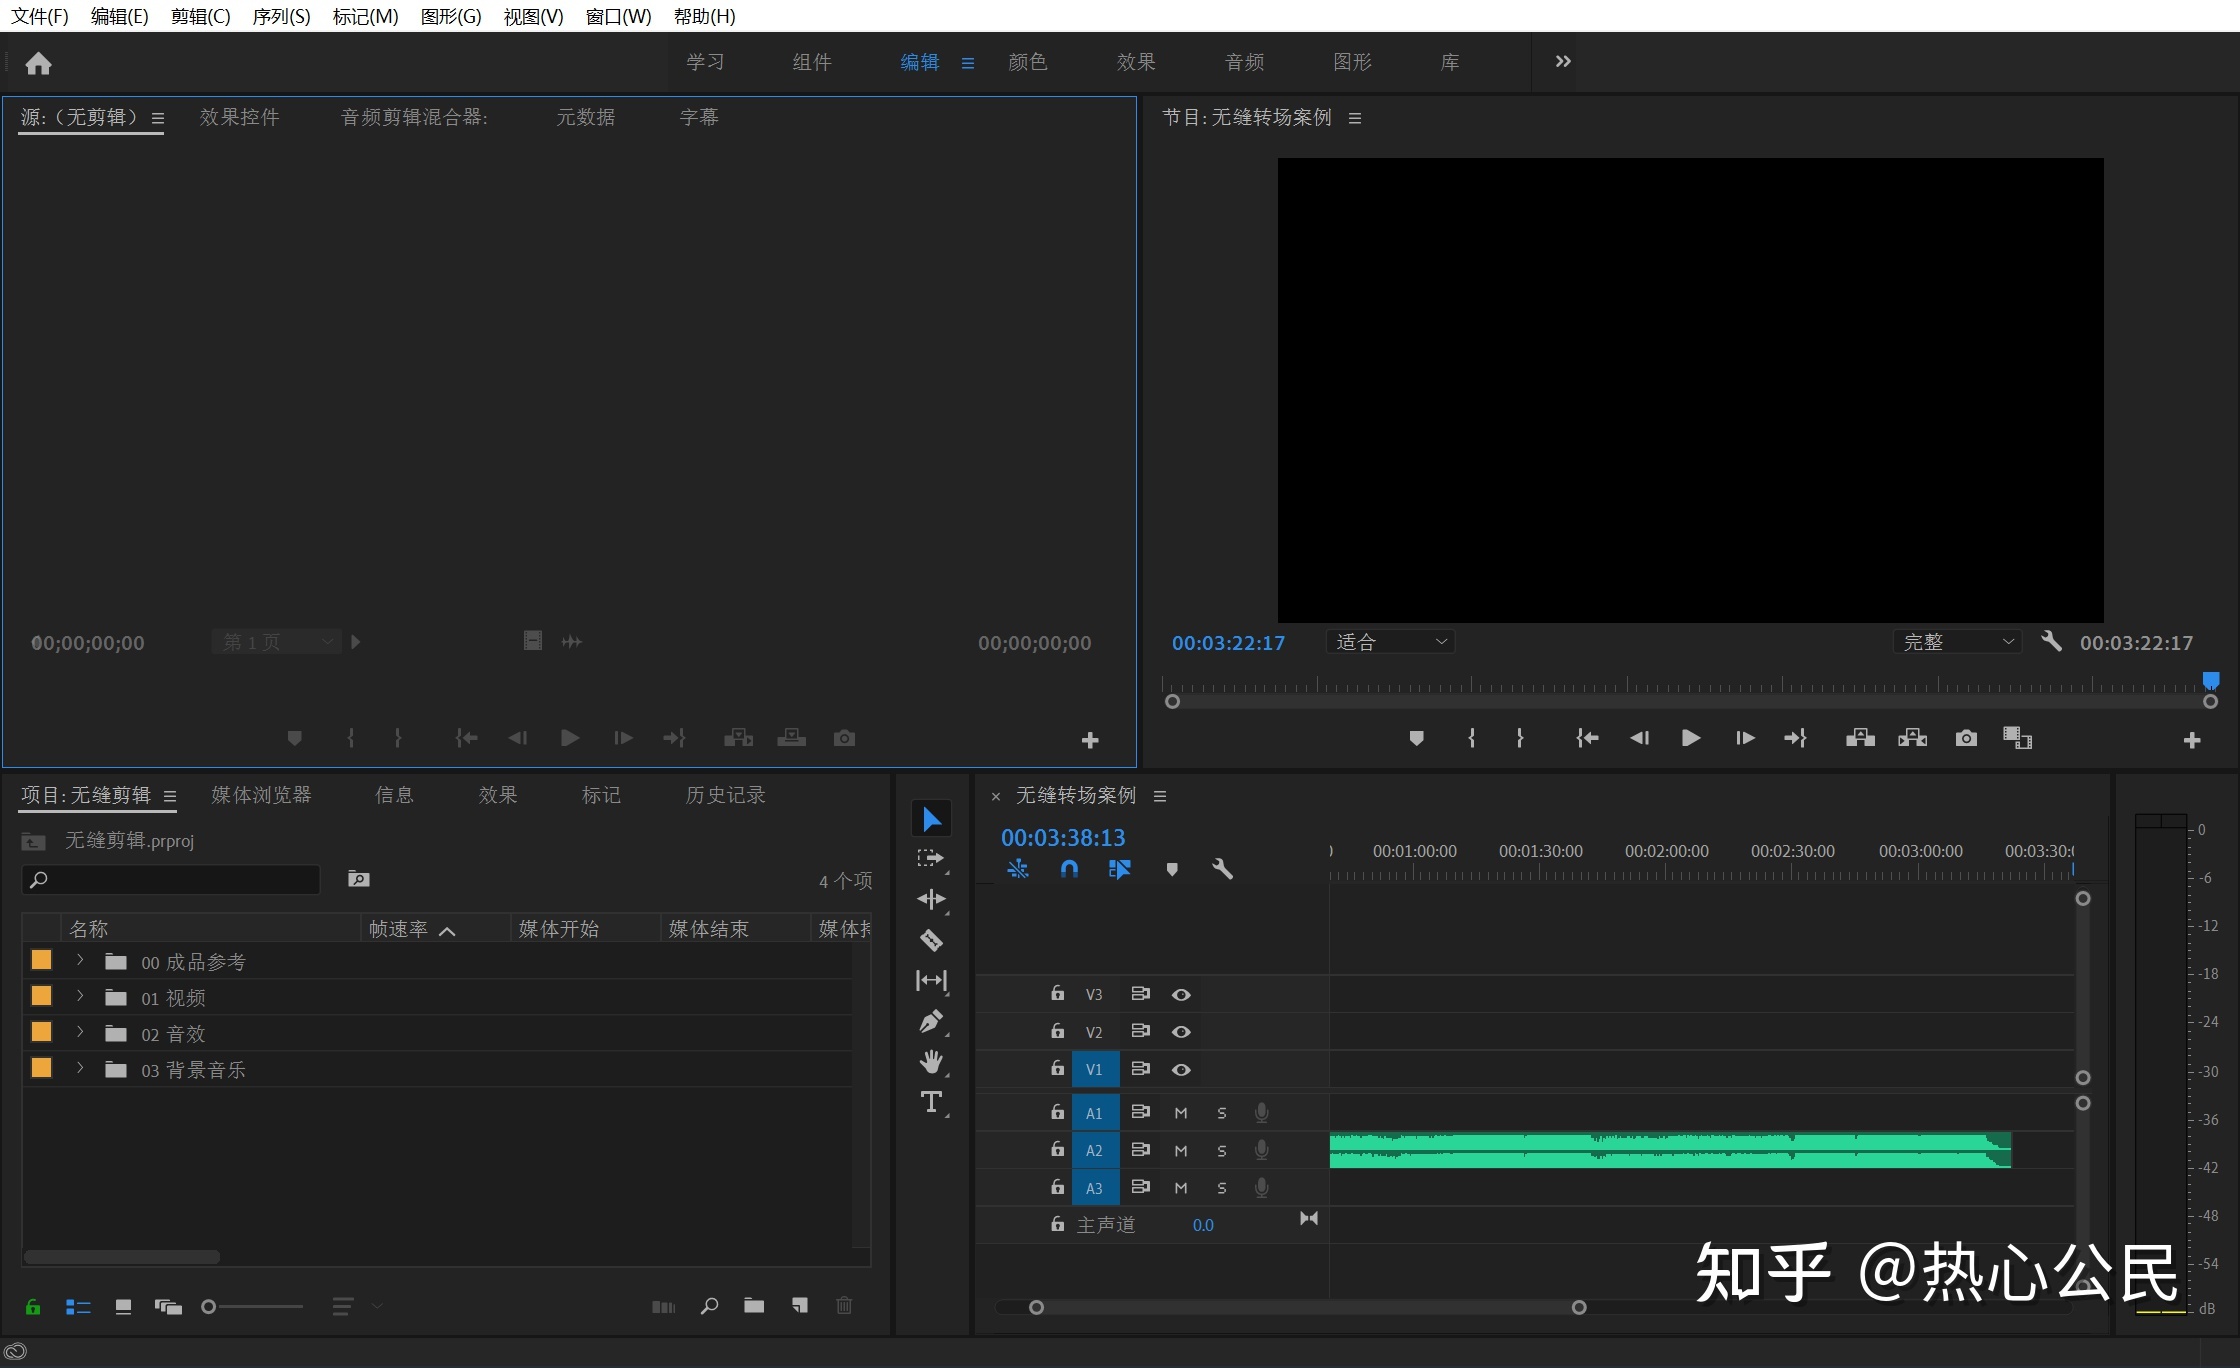This screenshot has width=2240, height=1368.
Task: Select the Type tool
Action: click(931, 1102)
